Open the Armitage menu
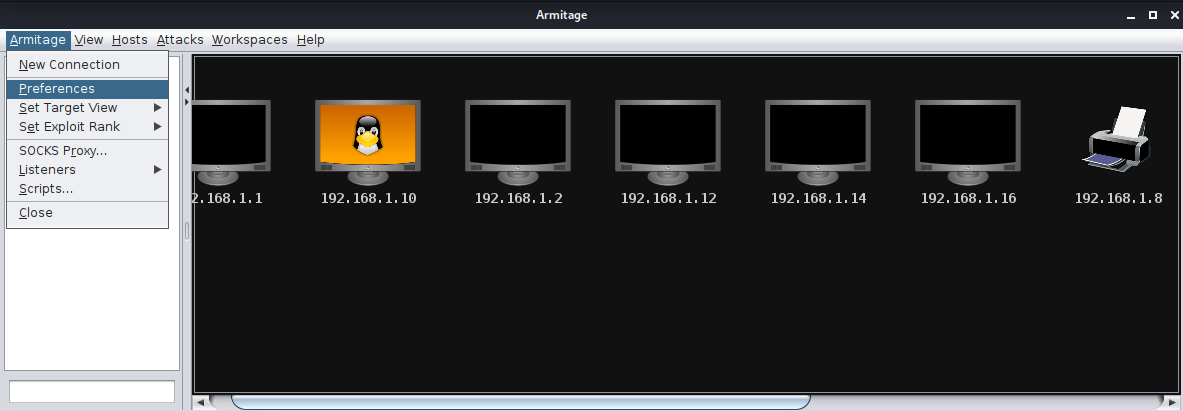This screenshot has width=1183, height=411. [x=38, y=40]
